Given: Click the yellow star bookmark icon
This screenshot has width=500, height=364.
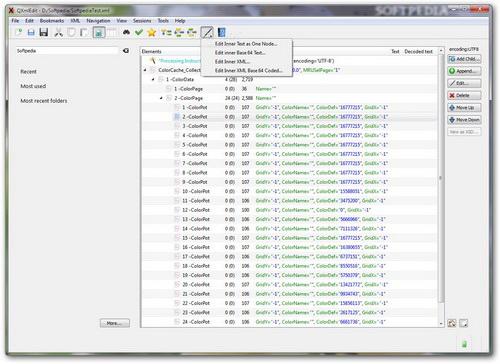Looking at the screenshot, I should pos(152,32).
